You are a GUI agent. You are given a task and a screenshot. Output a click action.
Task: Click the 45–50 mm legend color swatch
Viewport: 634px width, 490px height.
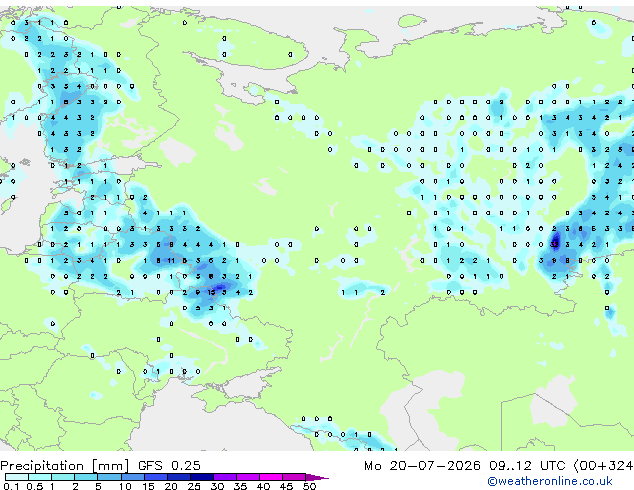coord(294,477)
